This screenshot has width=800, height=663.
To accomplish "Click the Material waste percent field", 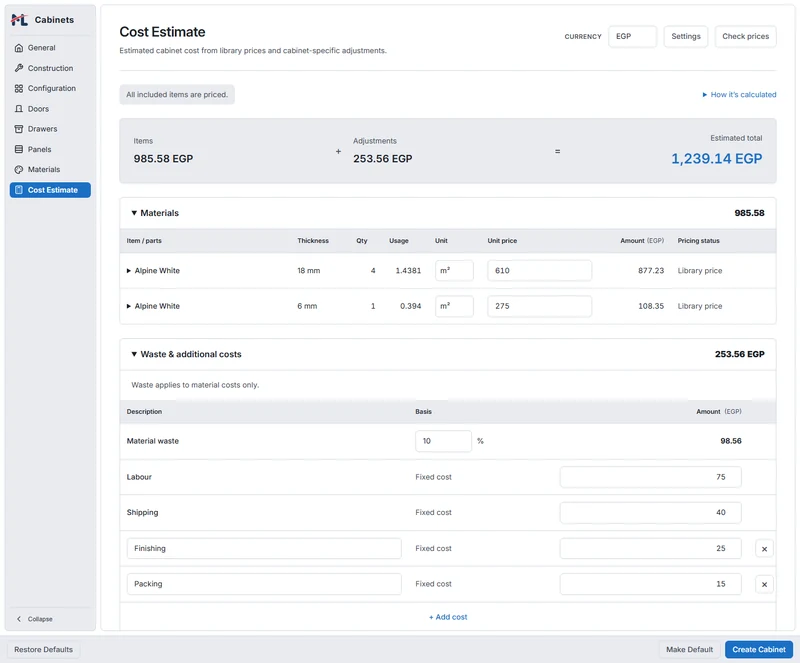I will [443, 441].
